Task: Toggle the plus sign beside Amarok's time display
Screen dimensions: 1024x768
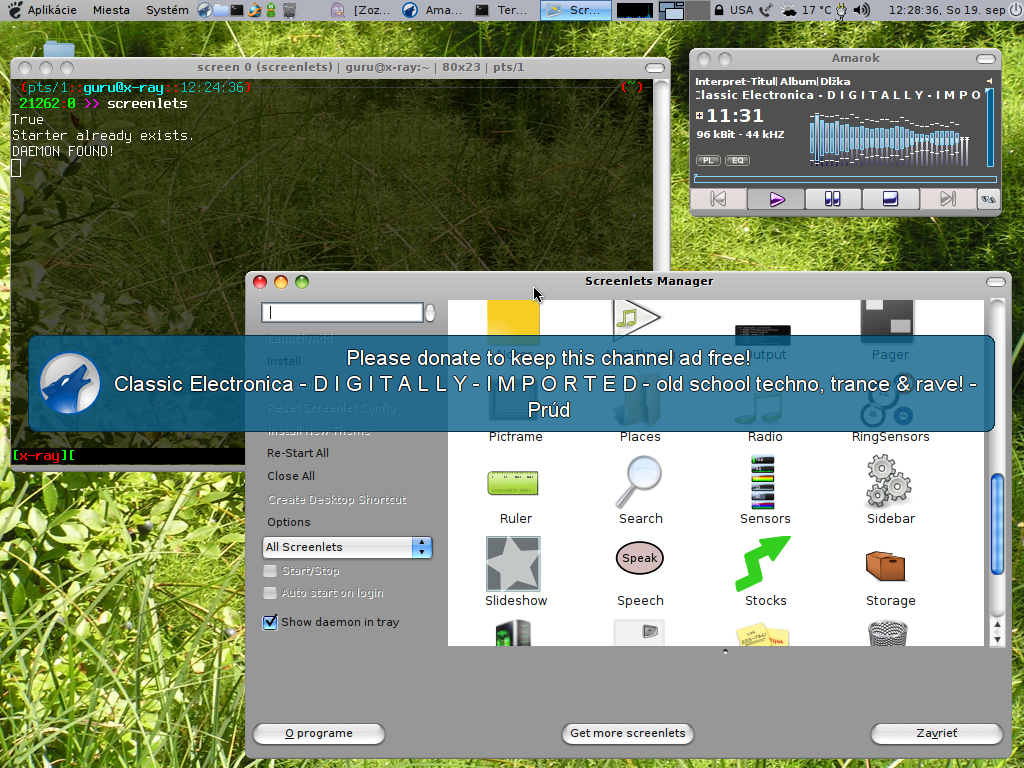Action: click(x=699, y=116)
